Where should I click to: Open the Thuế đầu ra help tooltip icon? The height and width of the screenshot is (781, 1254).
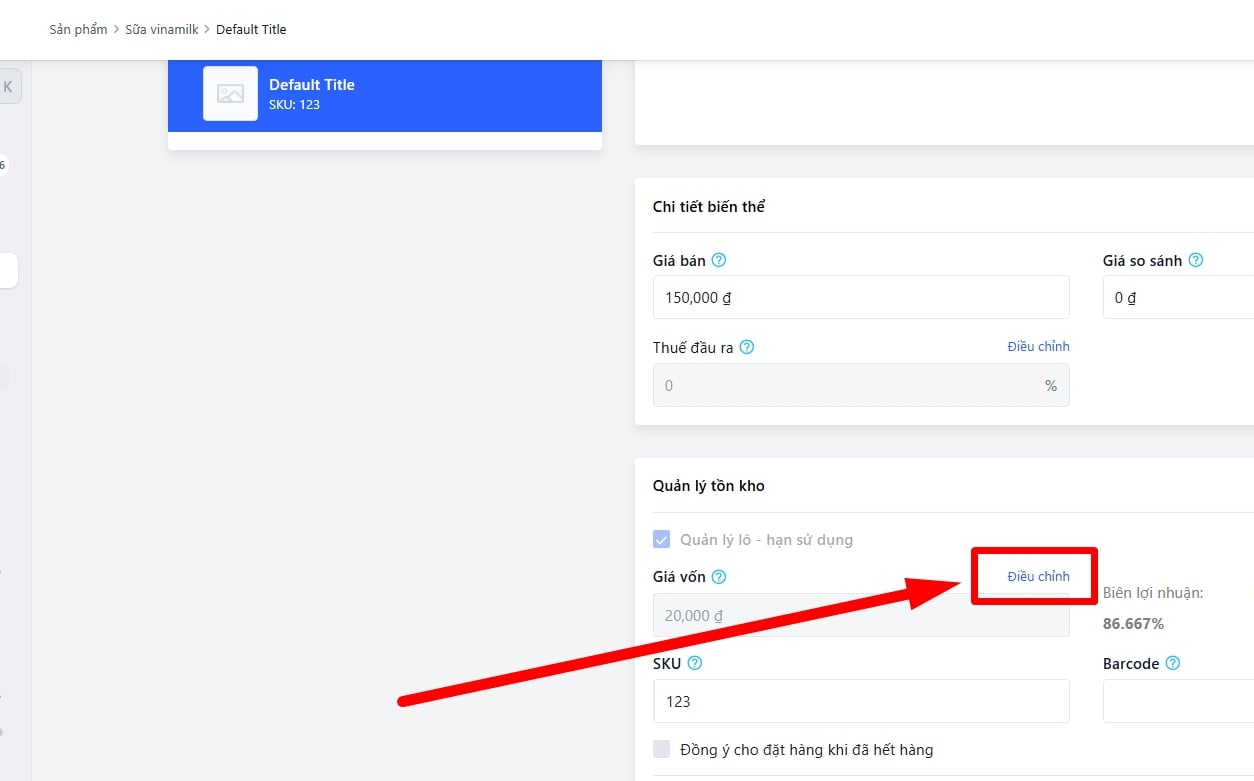coord(746,348)
